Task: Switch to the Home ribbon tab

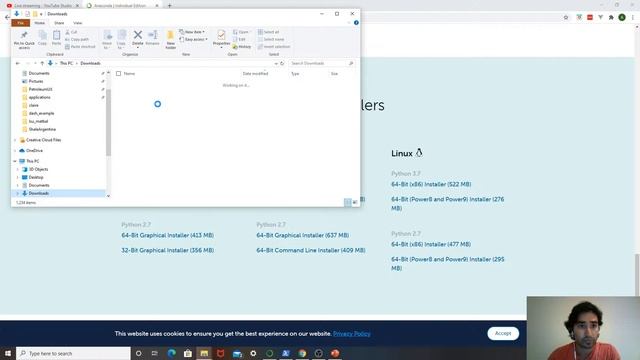Action: click(40, 23)
